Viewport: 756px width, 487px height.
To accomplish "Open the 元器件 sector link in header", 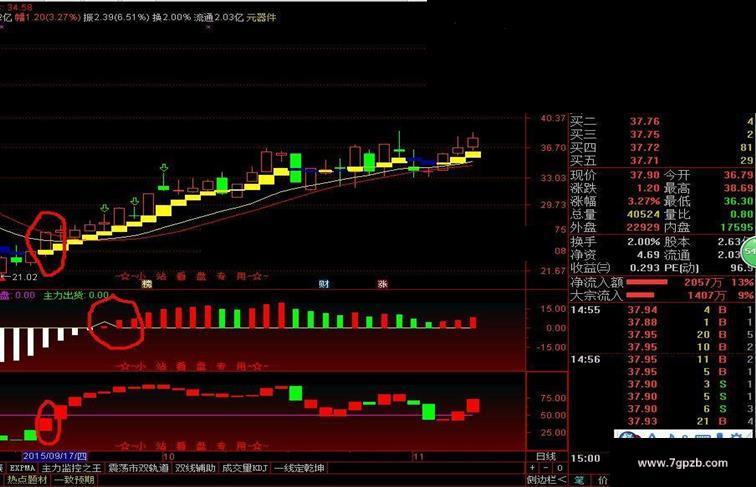I will pos(261,17).
